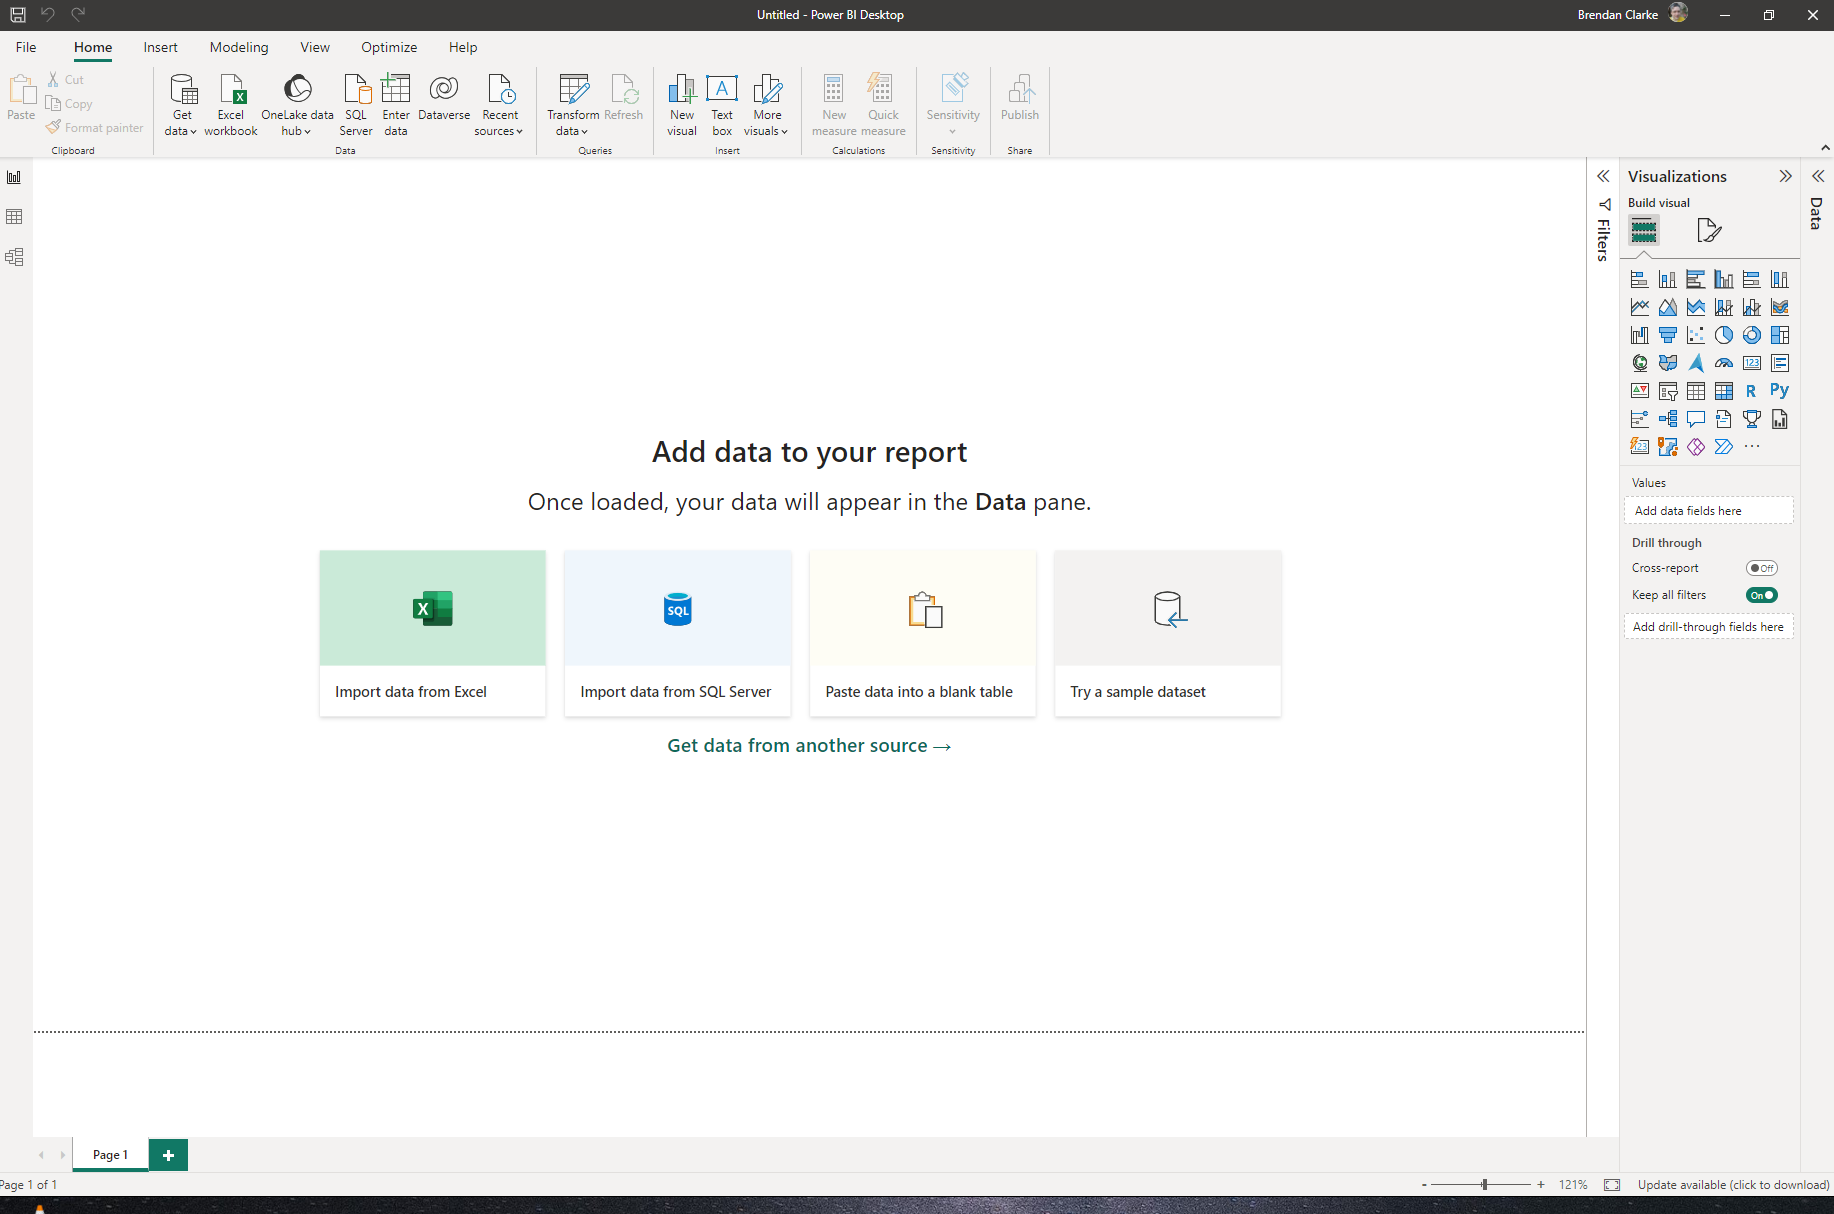The height and width of the screenshot is (1214, 1834).
Task: Click the zoom in plus button
Action: [1541, 1185]
